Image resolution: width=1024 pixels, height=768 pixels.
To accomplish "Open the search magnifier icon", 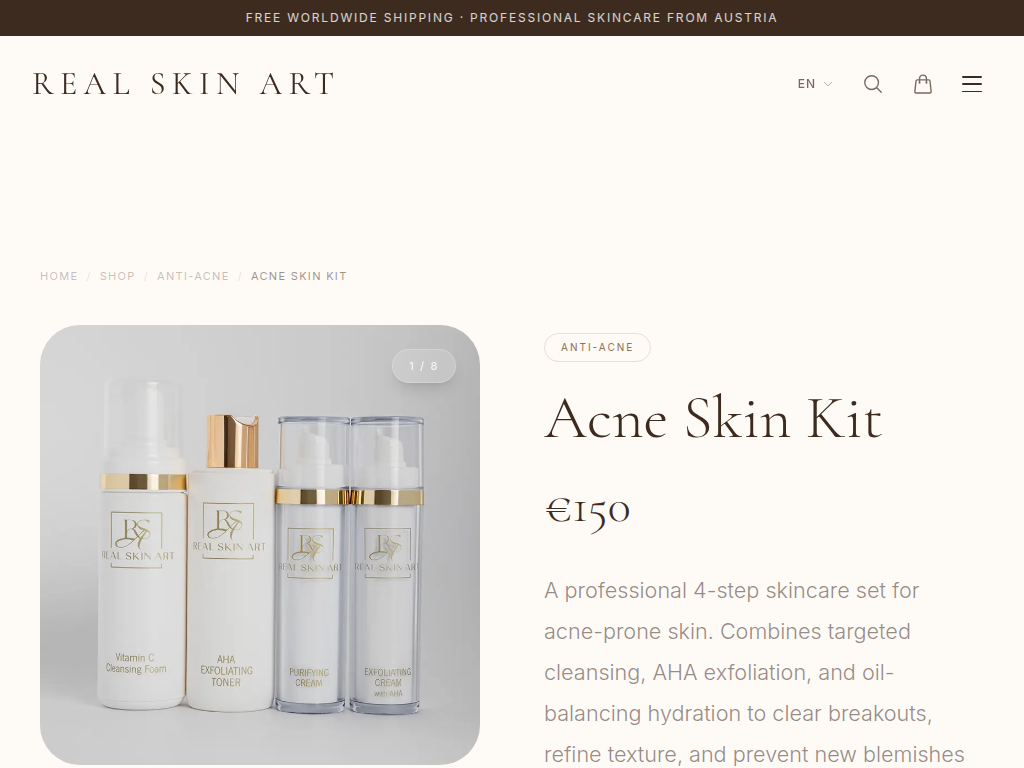I will pos(872,84).
